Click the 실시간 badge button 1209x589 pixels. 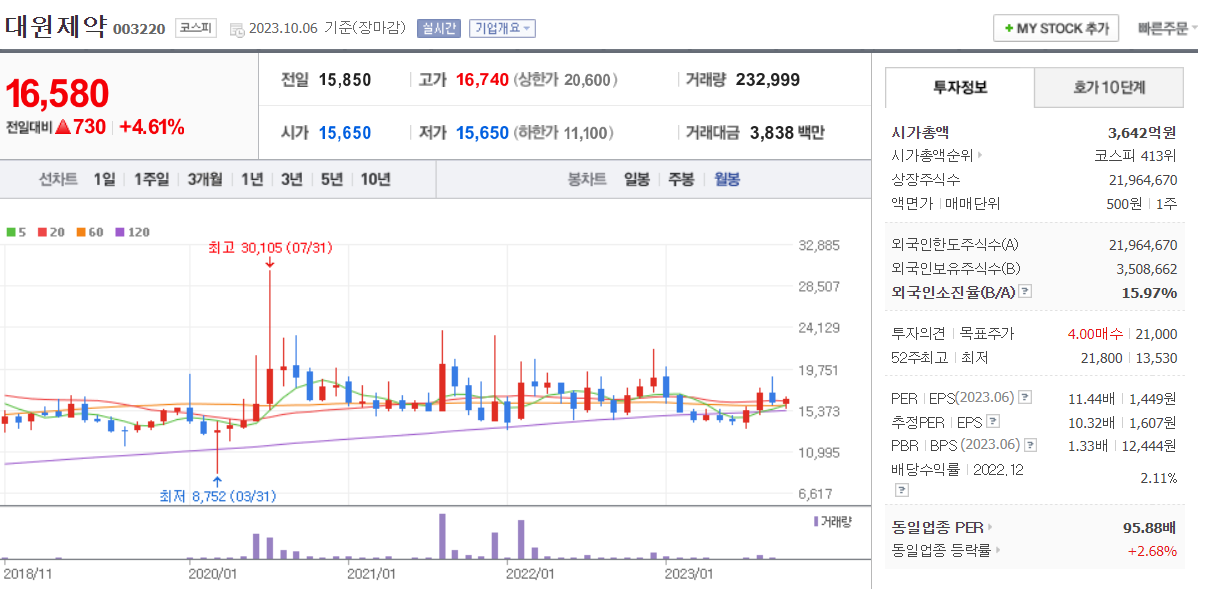pyautogui.click(x=439, y=28)
